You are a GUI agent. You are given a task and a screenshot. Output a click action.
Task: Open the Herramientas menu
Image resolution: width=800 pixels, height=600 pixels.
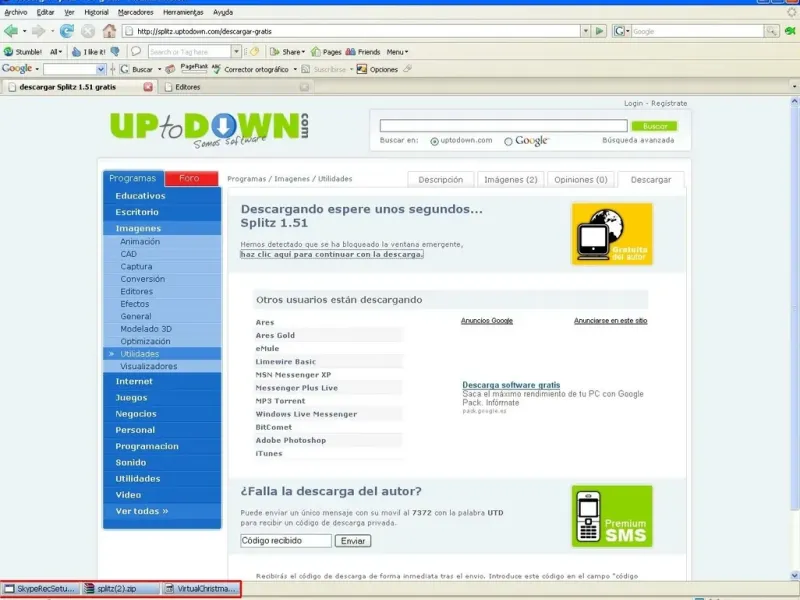pyautogui.click(x=183, y=12)
